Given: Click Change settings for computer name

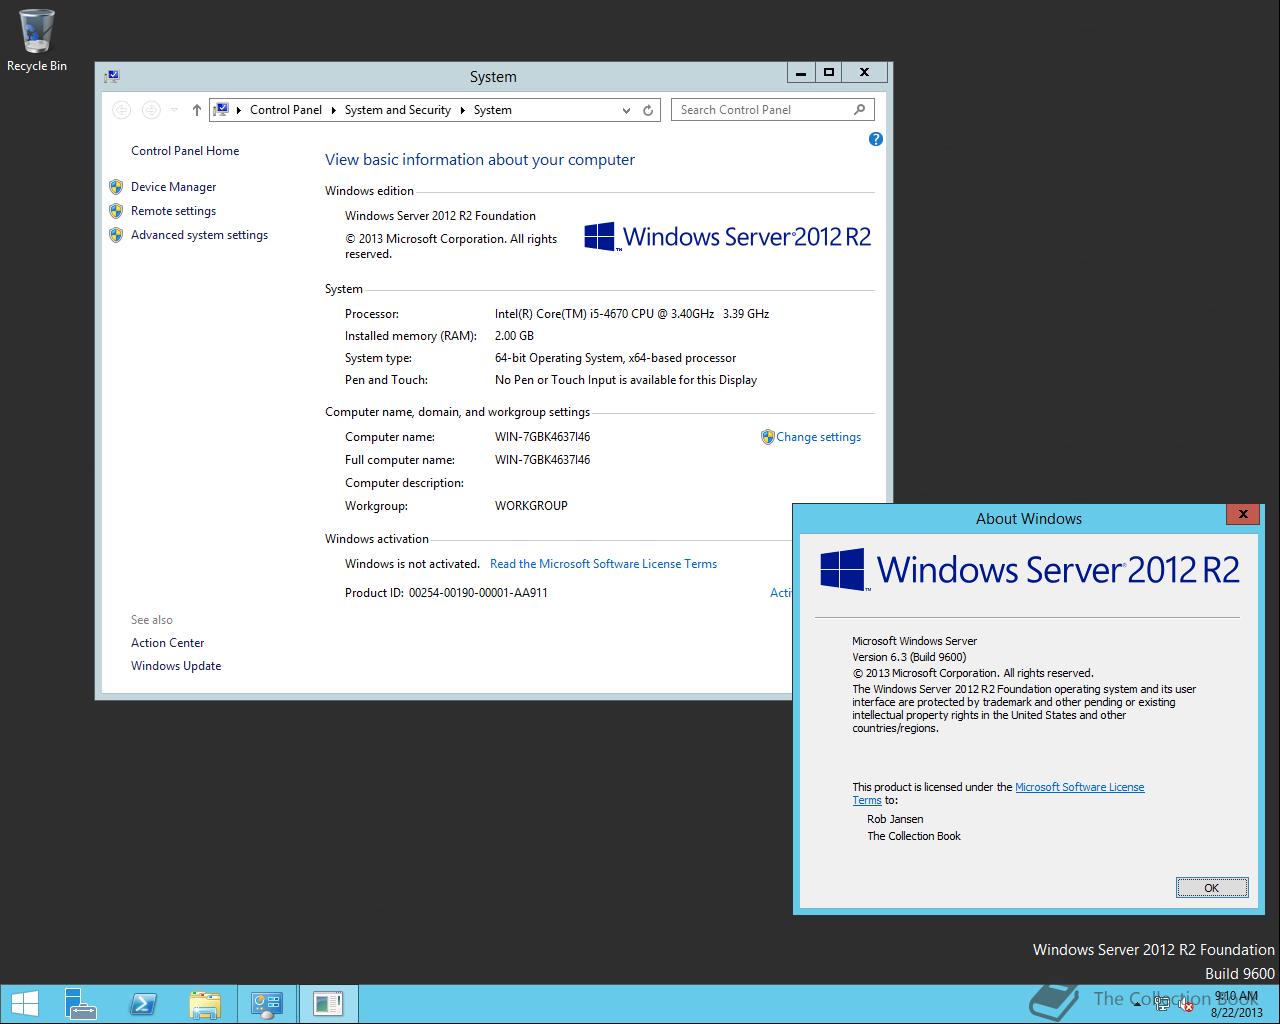Looking at the screenshot, I should coord(818,437).
